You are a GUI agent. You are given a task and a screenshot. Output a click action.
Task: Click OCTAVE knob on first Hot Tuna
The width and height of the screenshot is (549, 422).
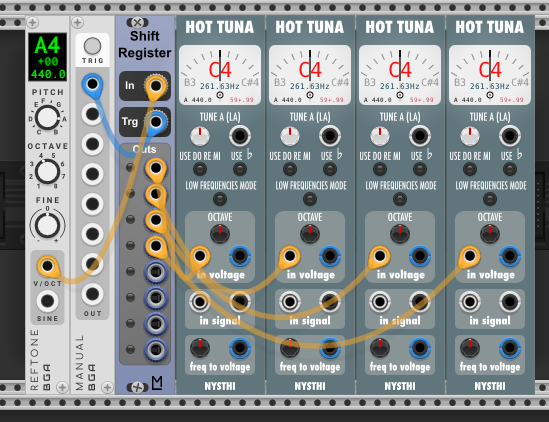(220, 234)
